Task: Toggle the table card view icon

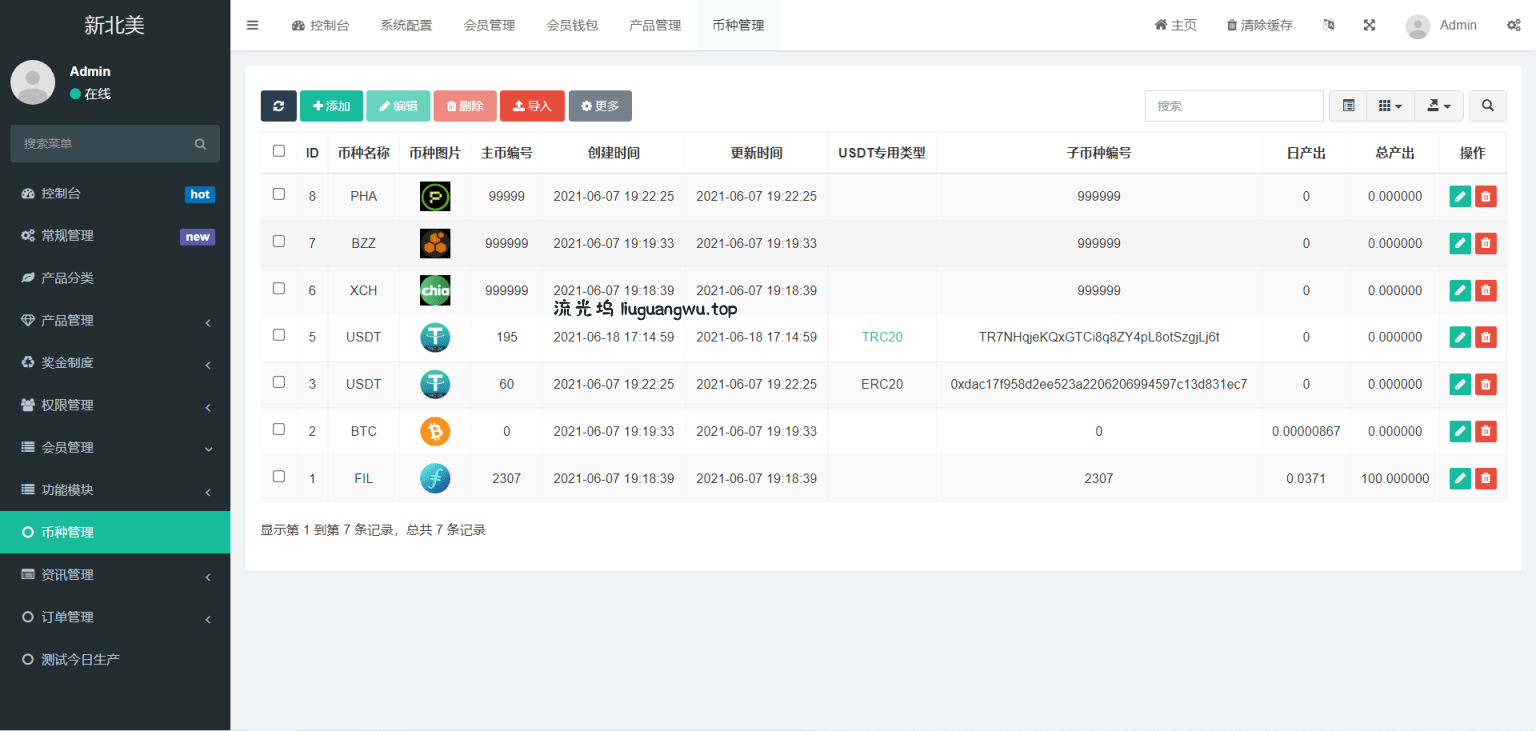Action: [x=1348, y=106]
